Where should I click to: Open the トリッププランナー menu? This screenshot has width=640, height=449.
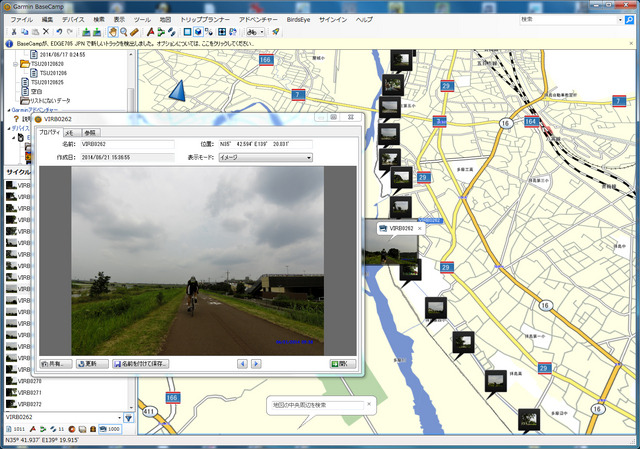coord(205,20)
